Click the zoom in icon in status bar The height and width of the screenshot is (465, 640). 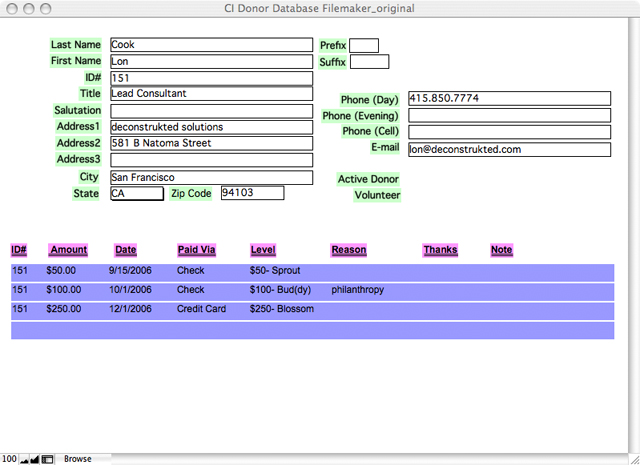34,459
